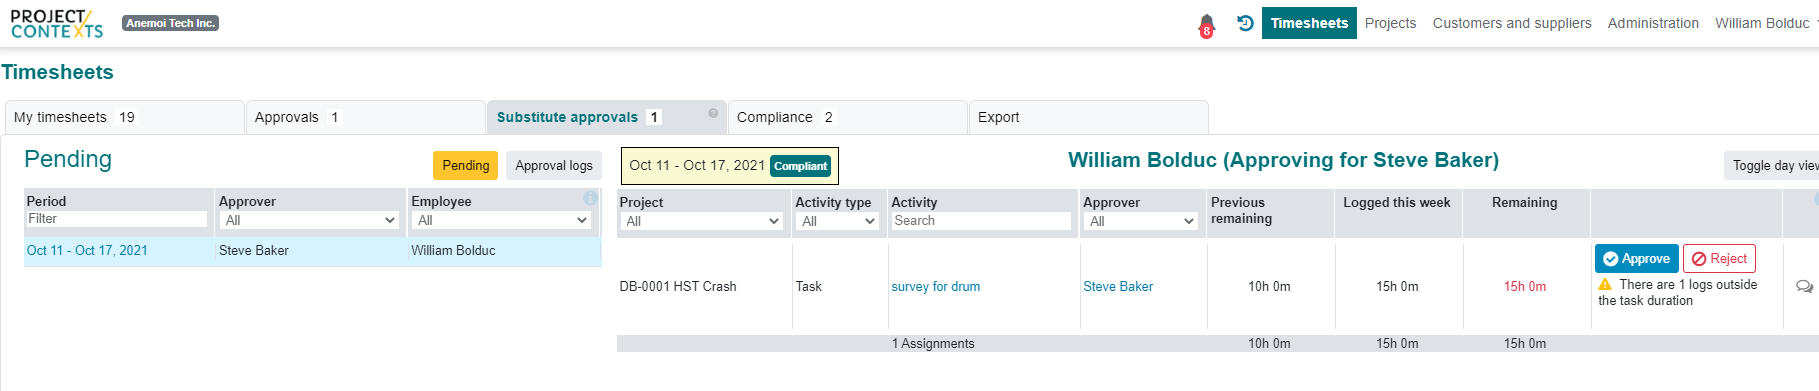1819x391 pixels.
Task: Click the DB-0001 HST Crash project cell
Action: tap(678, 286)
